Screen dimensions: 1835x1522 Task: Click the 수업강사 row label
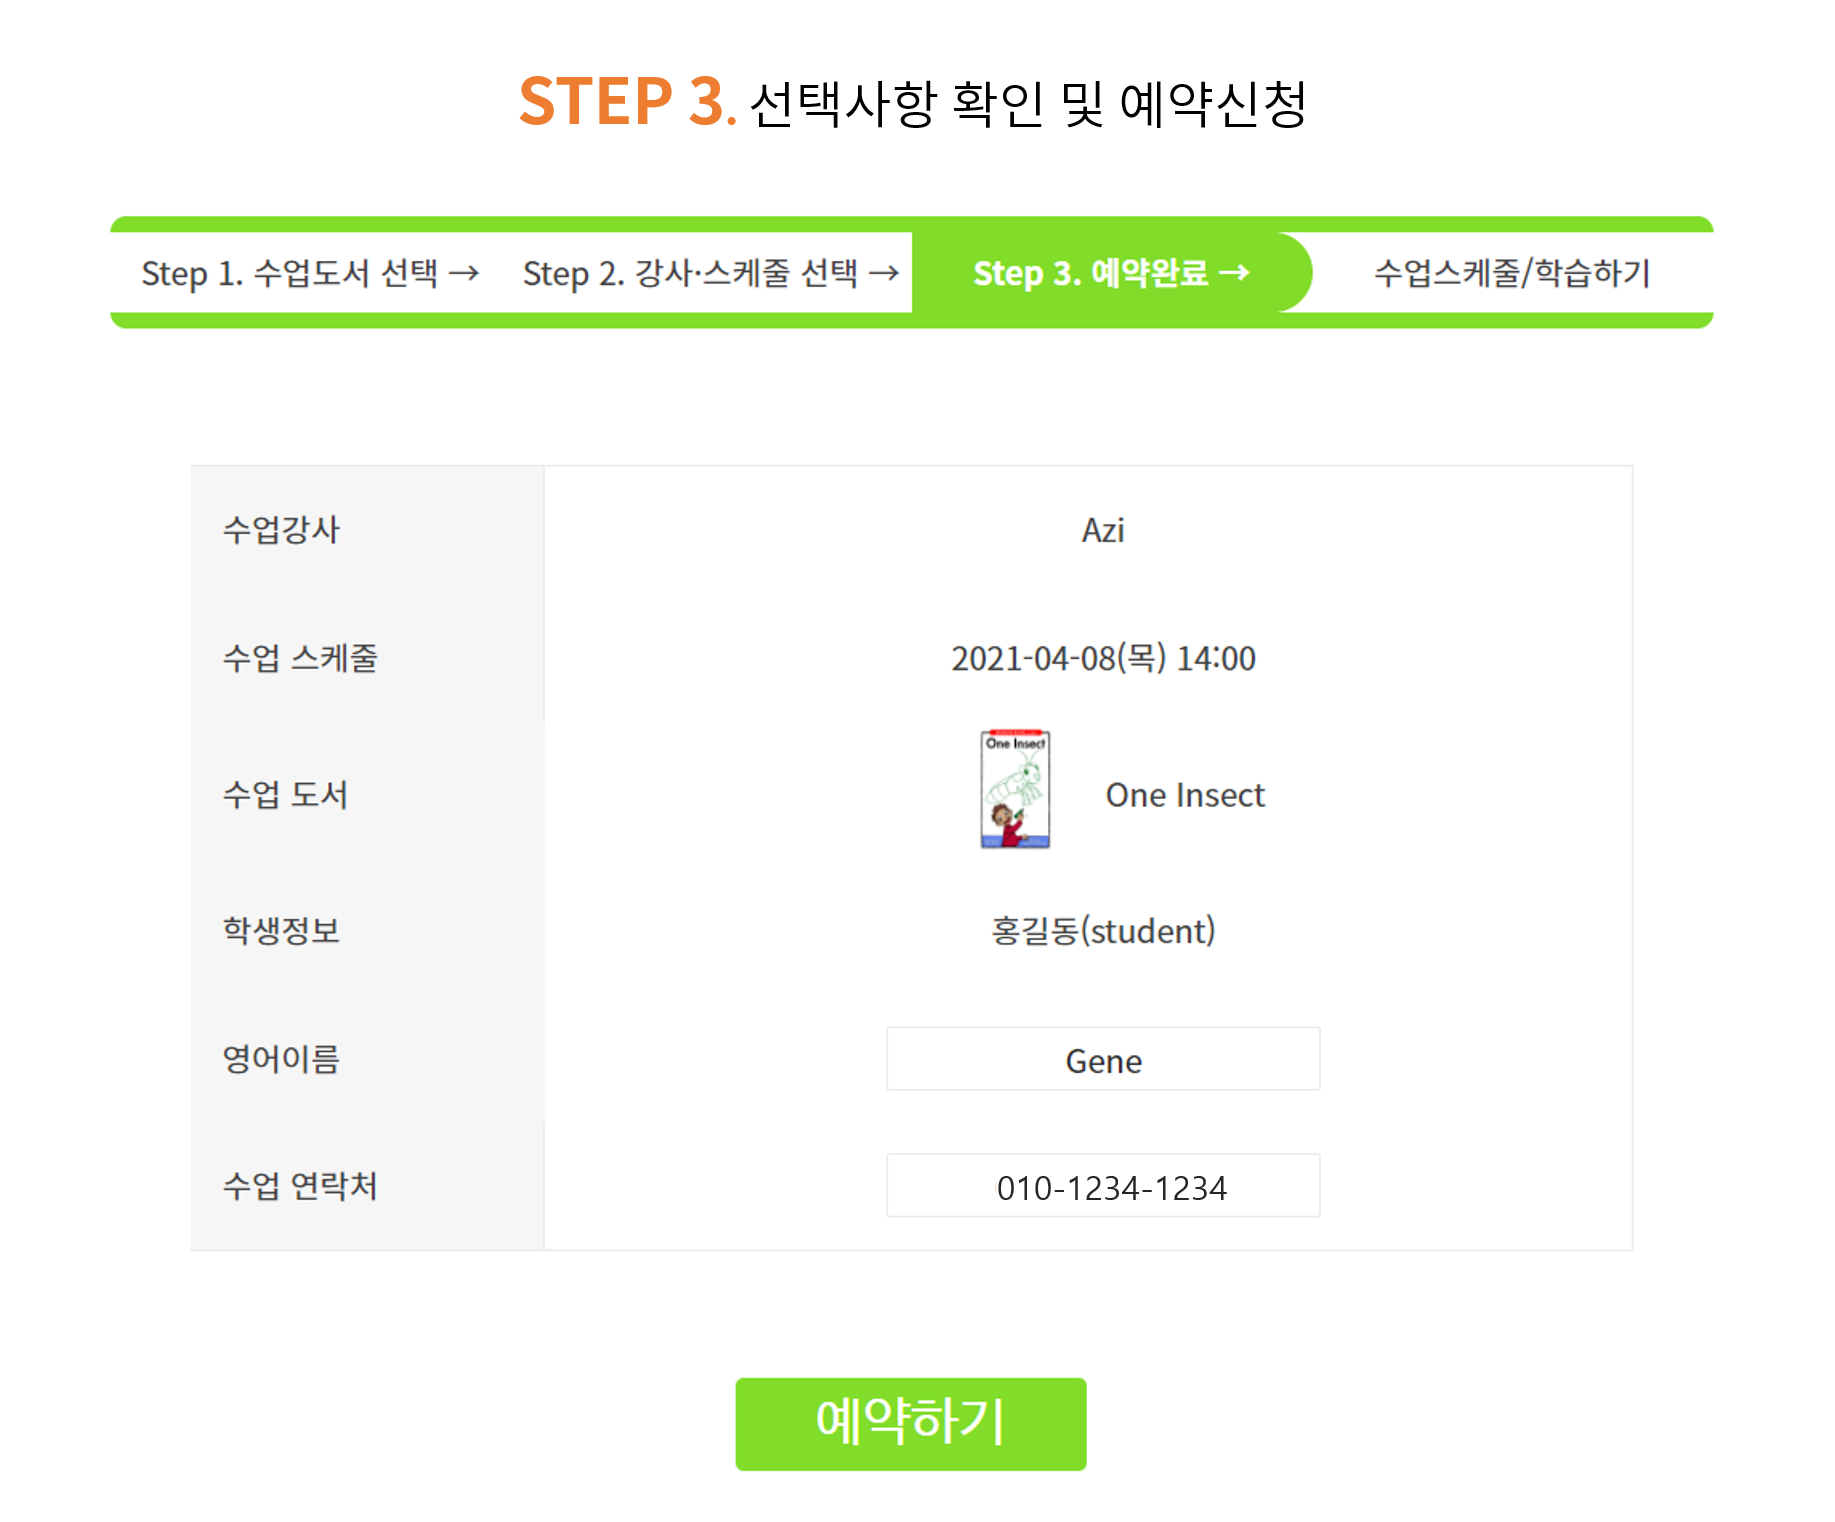281,530
